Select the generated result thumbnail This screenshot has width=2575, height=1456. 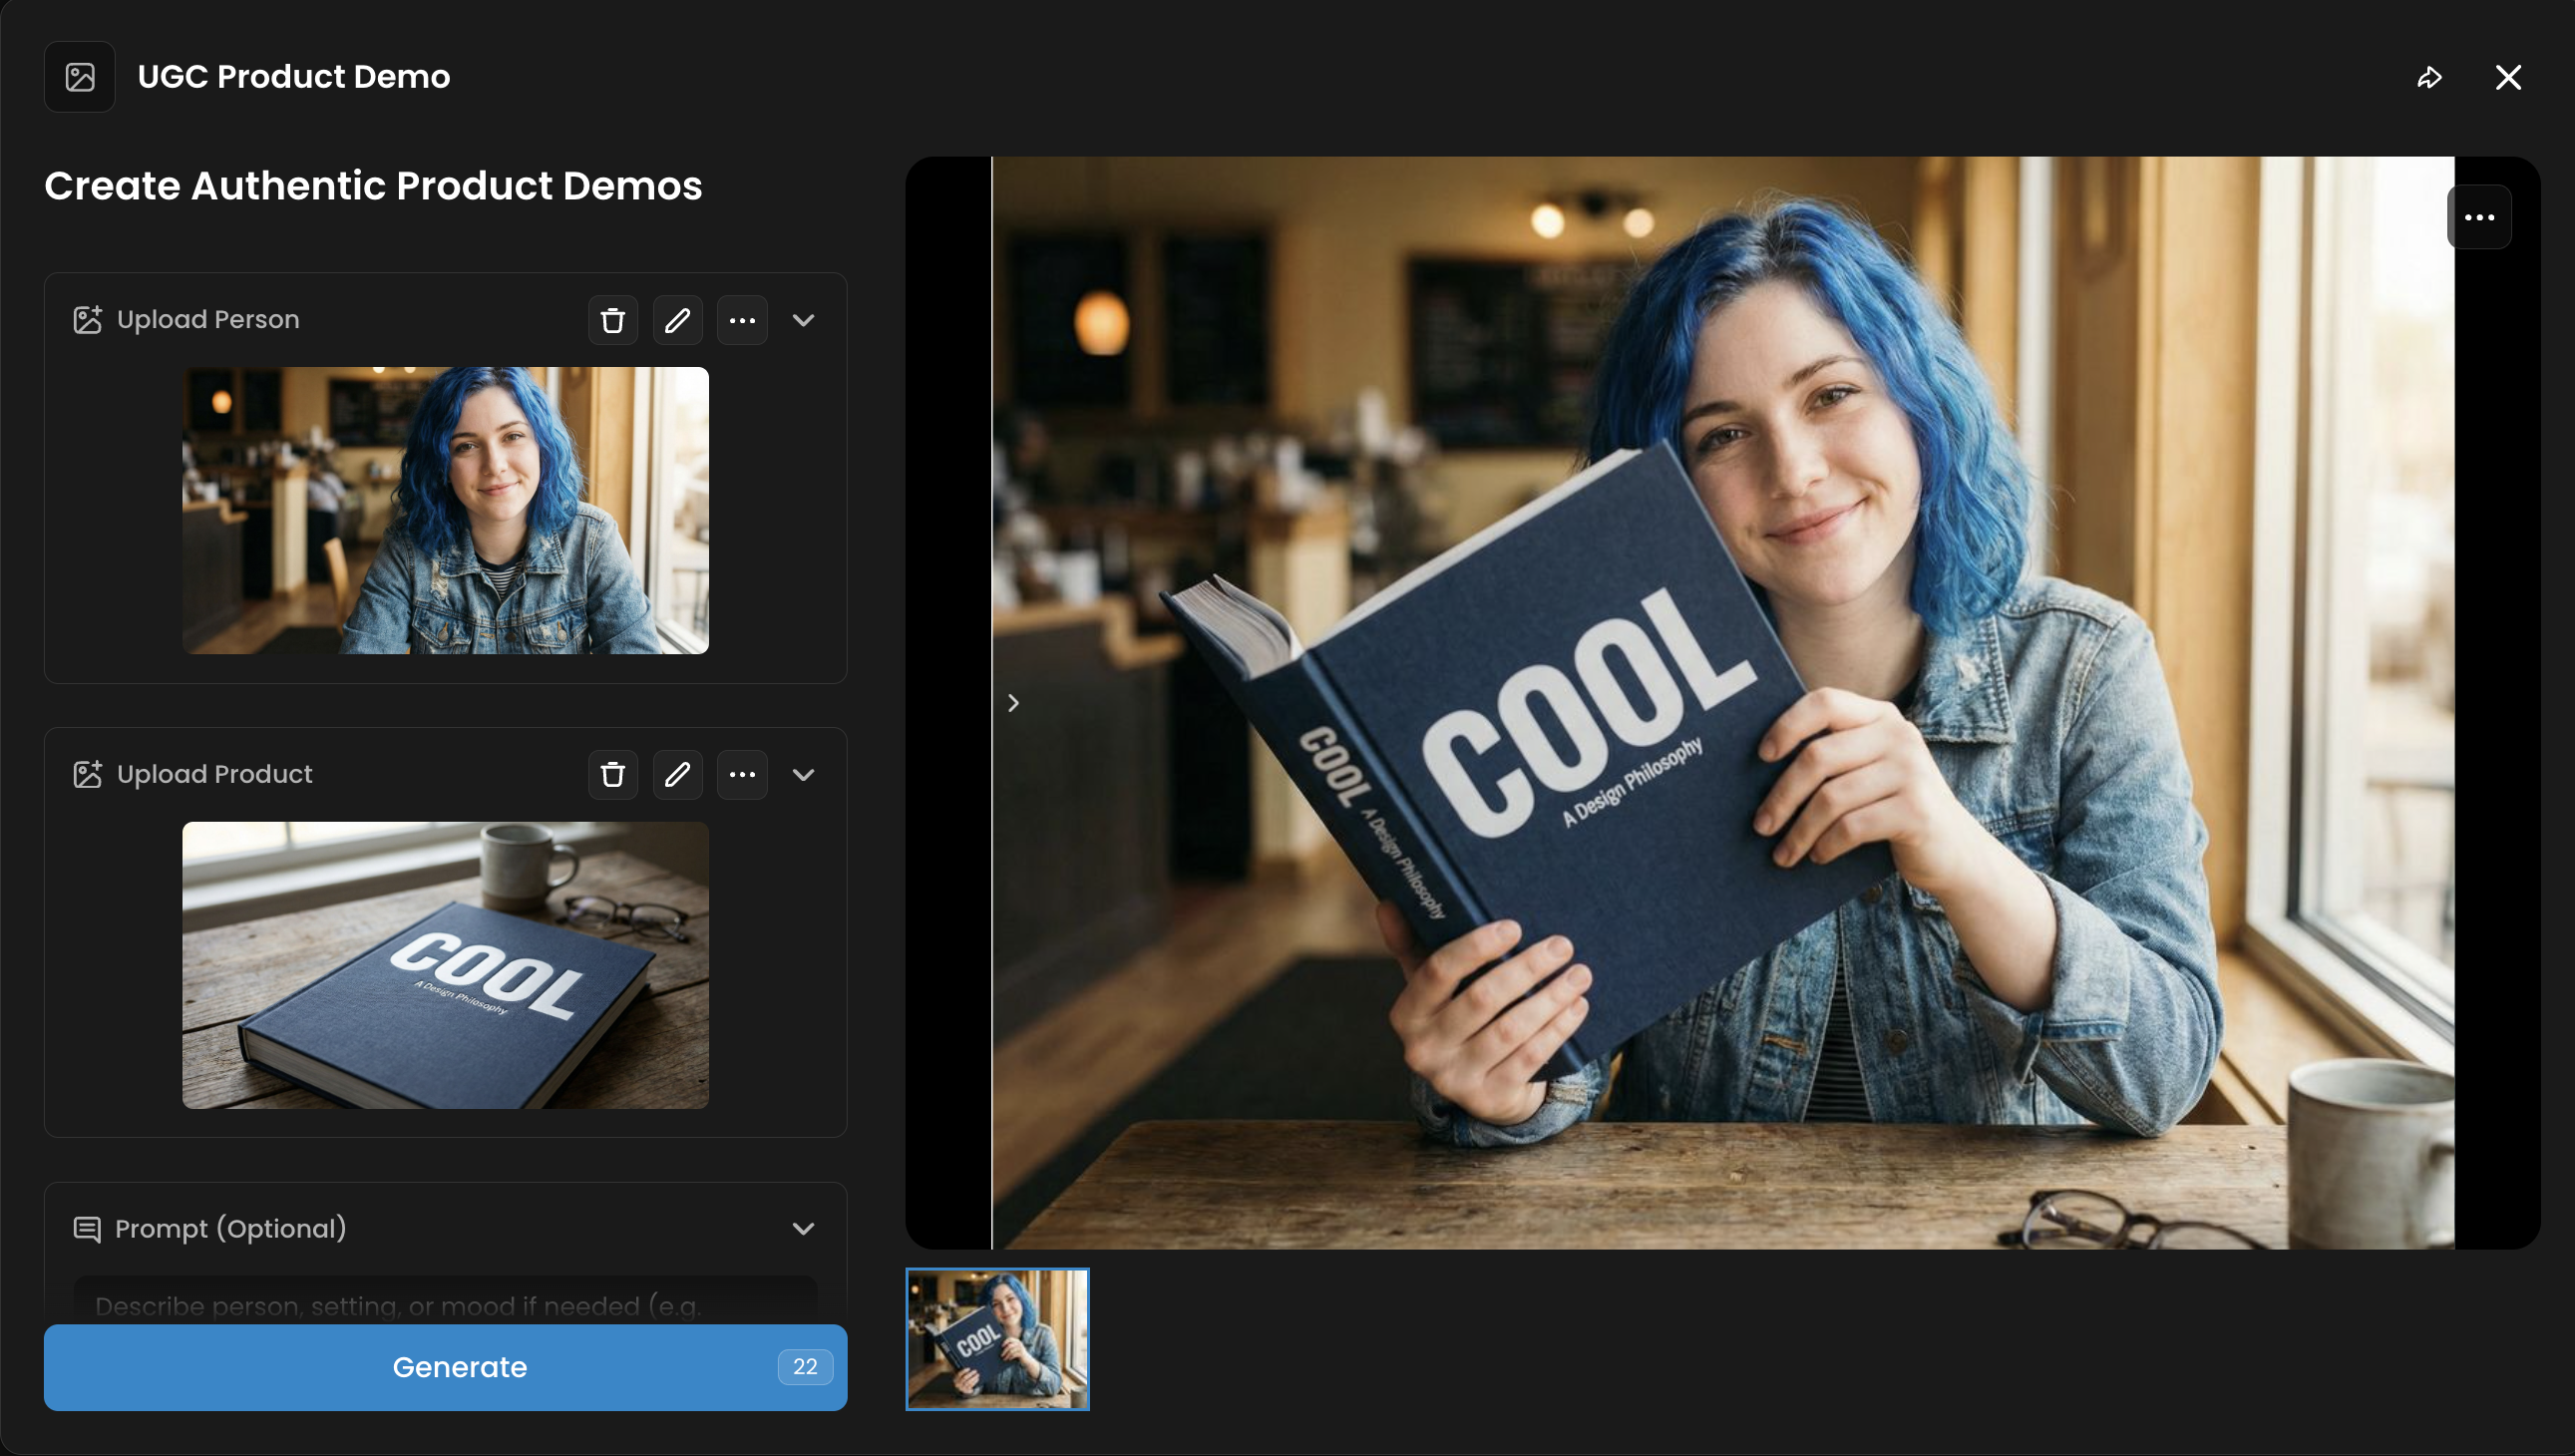(x=997, y=1339)
